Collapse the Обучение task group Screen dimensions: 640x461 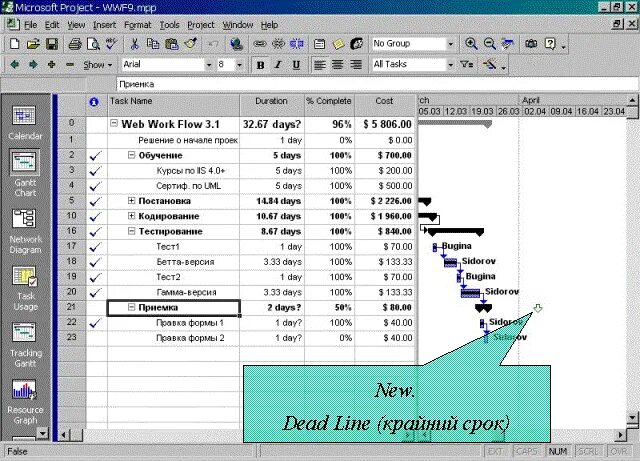pyautogui.click(x=131, y=155)
